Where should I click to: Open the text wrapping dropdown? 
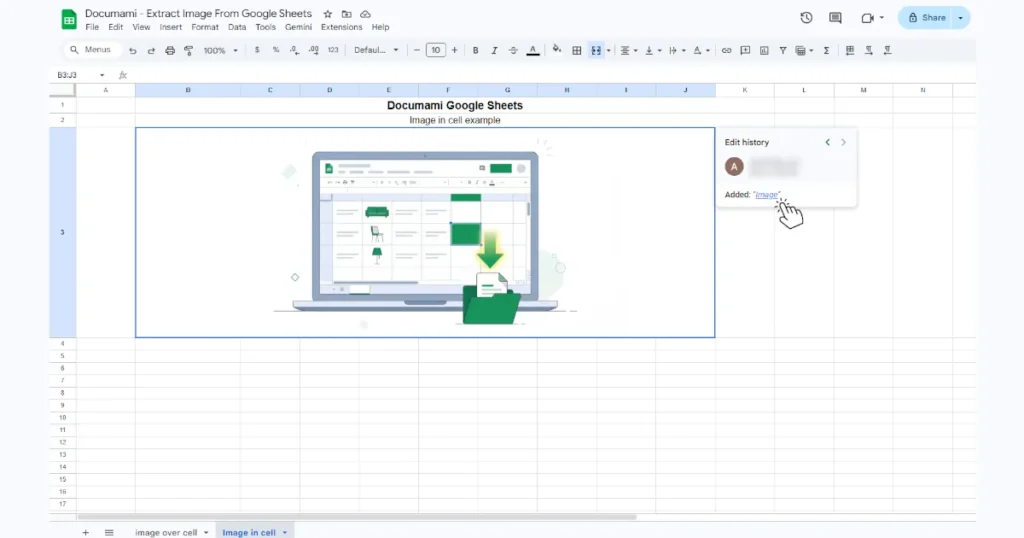[677, 50]
